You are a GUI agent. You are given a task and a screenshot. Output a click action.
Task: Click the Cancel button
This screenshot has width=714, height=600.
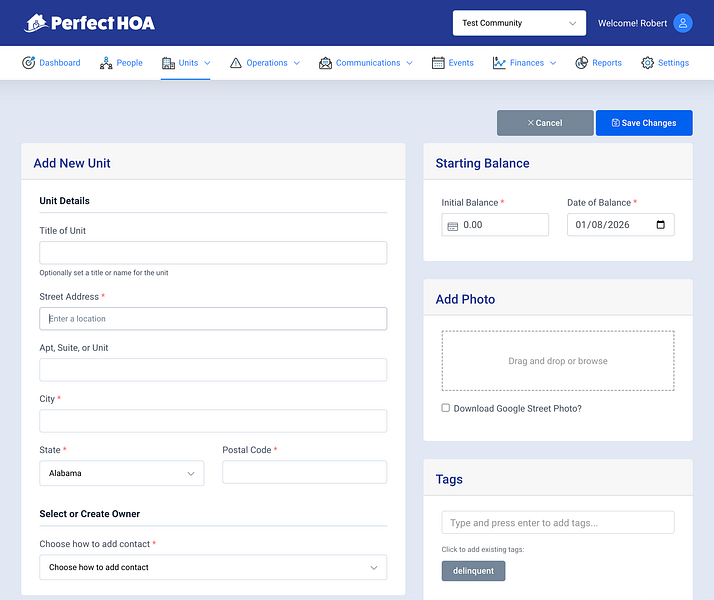[545, 123]
